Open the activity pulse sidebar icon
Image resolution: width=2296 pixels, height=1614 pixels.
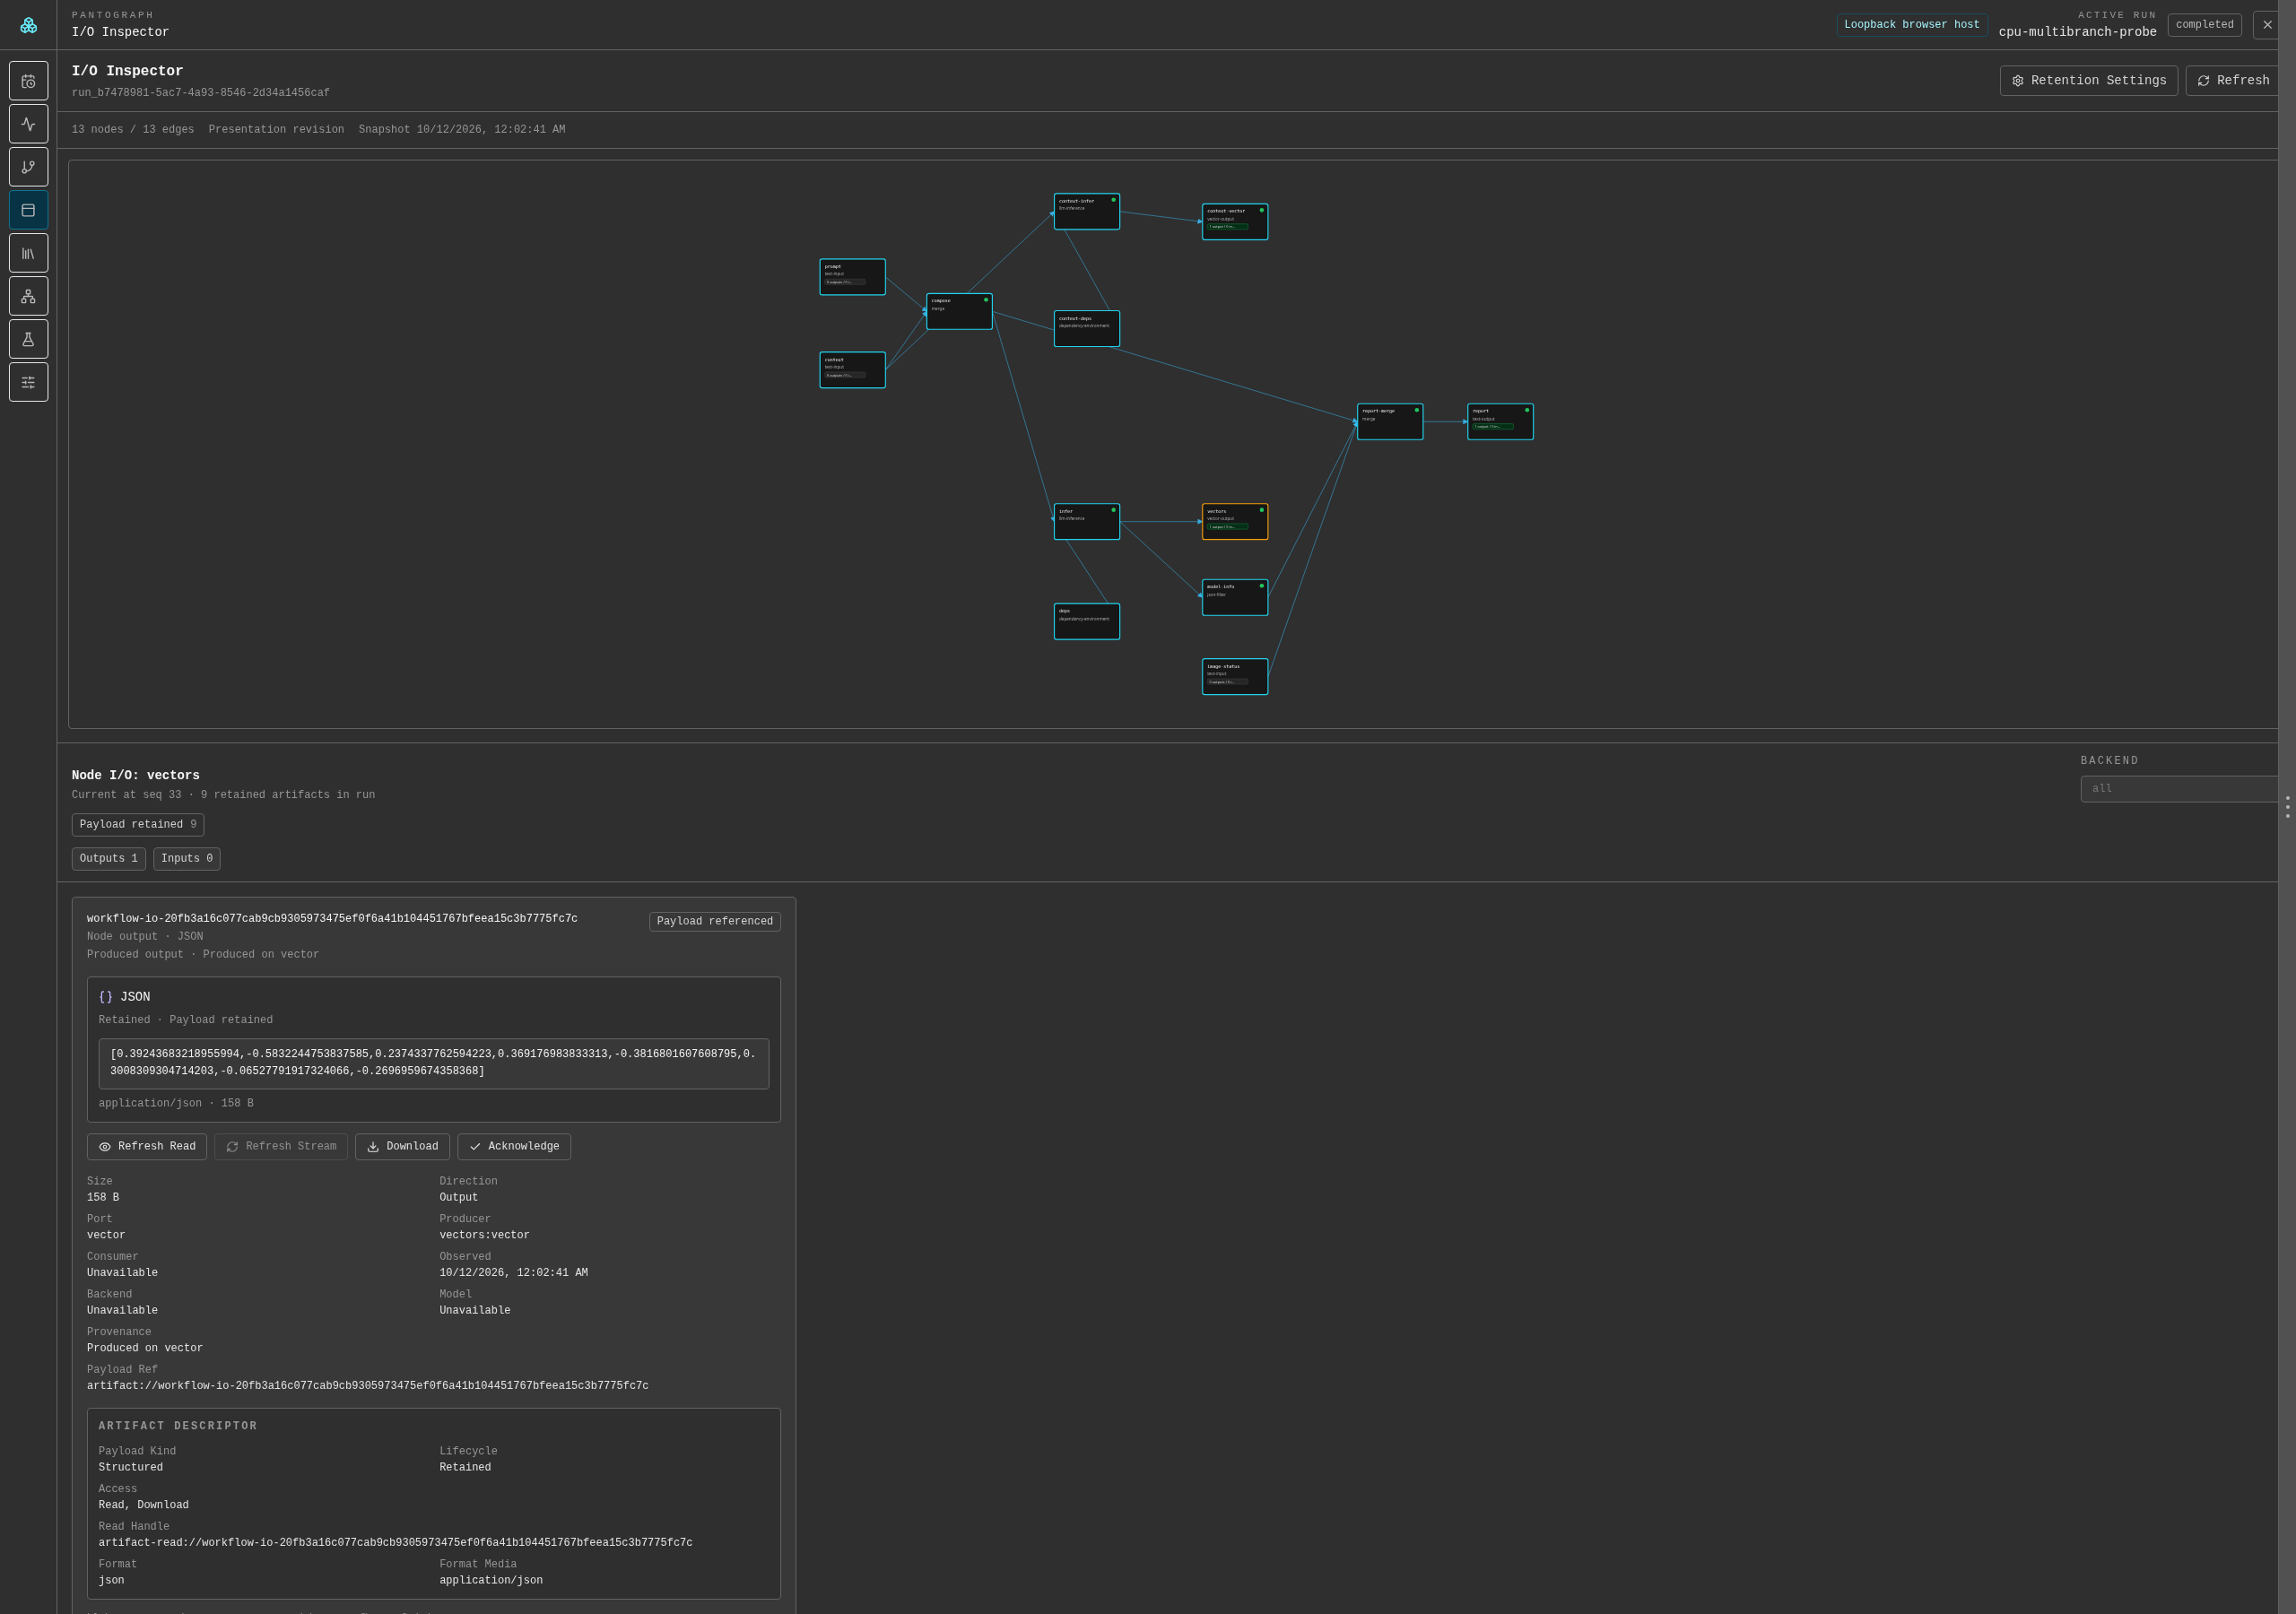coord(28,124)
